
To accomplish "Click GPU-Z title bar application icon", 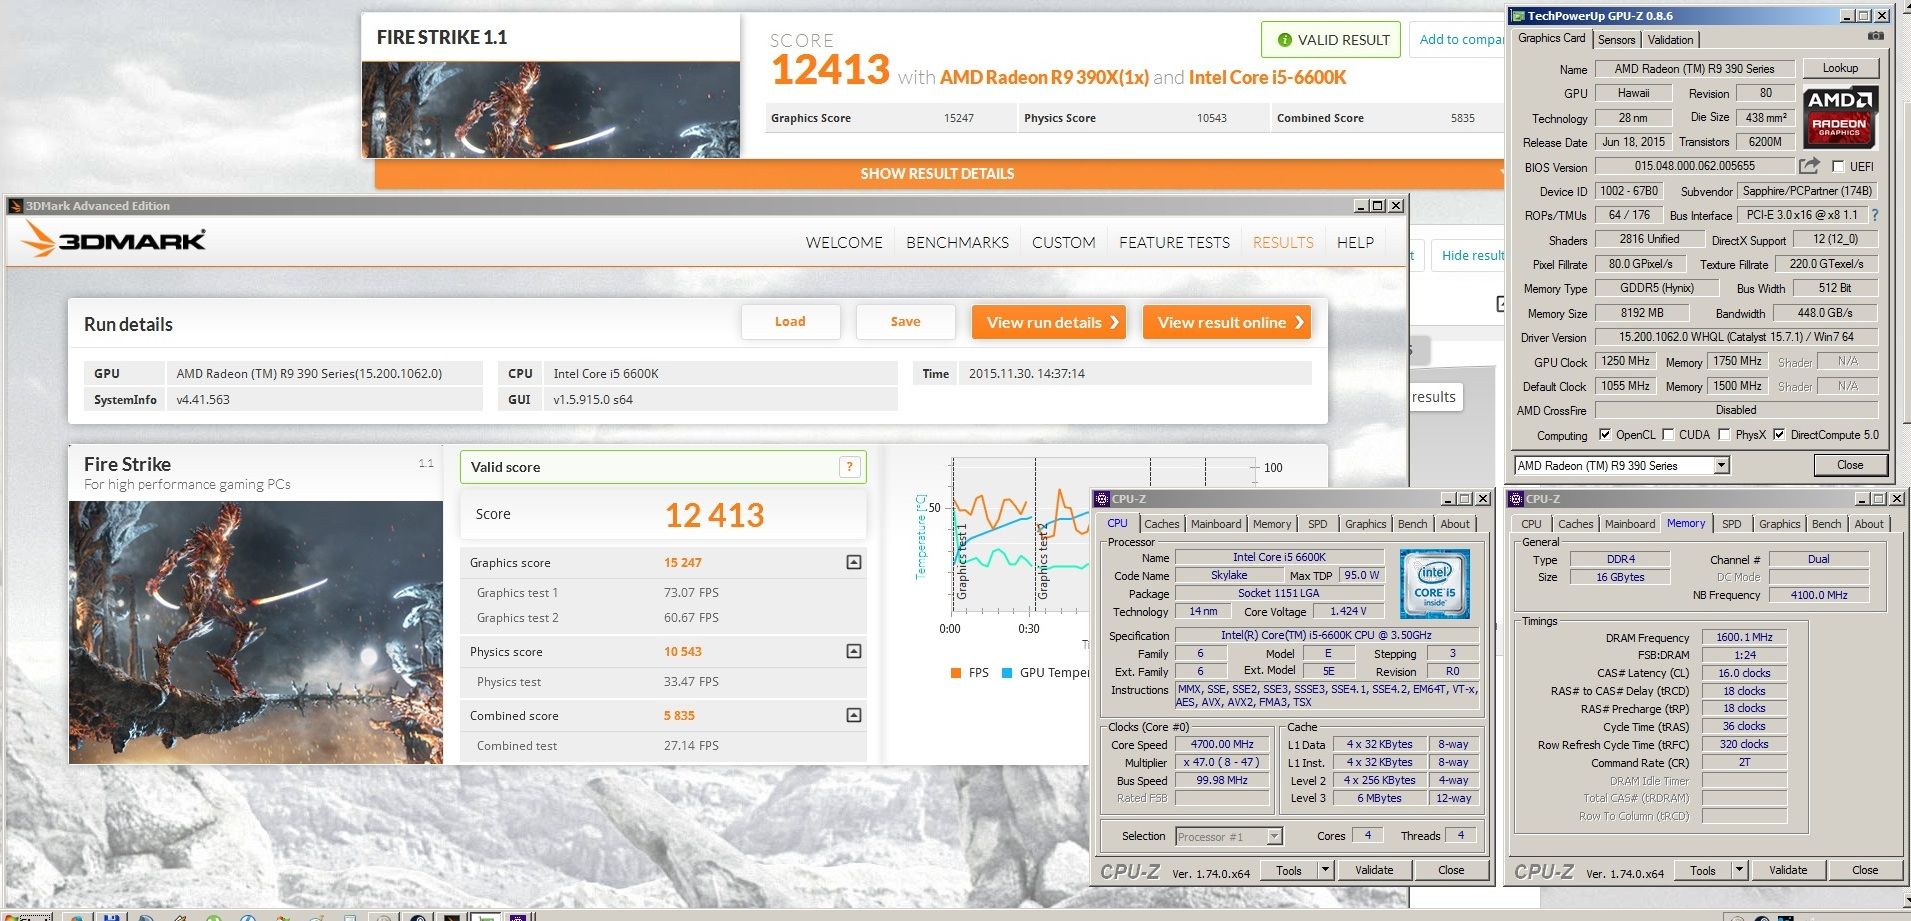I will point(1518,16).
